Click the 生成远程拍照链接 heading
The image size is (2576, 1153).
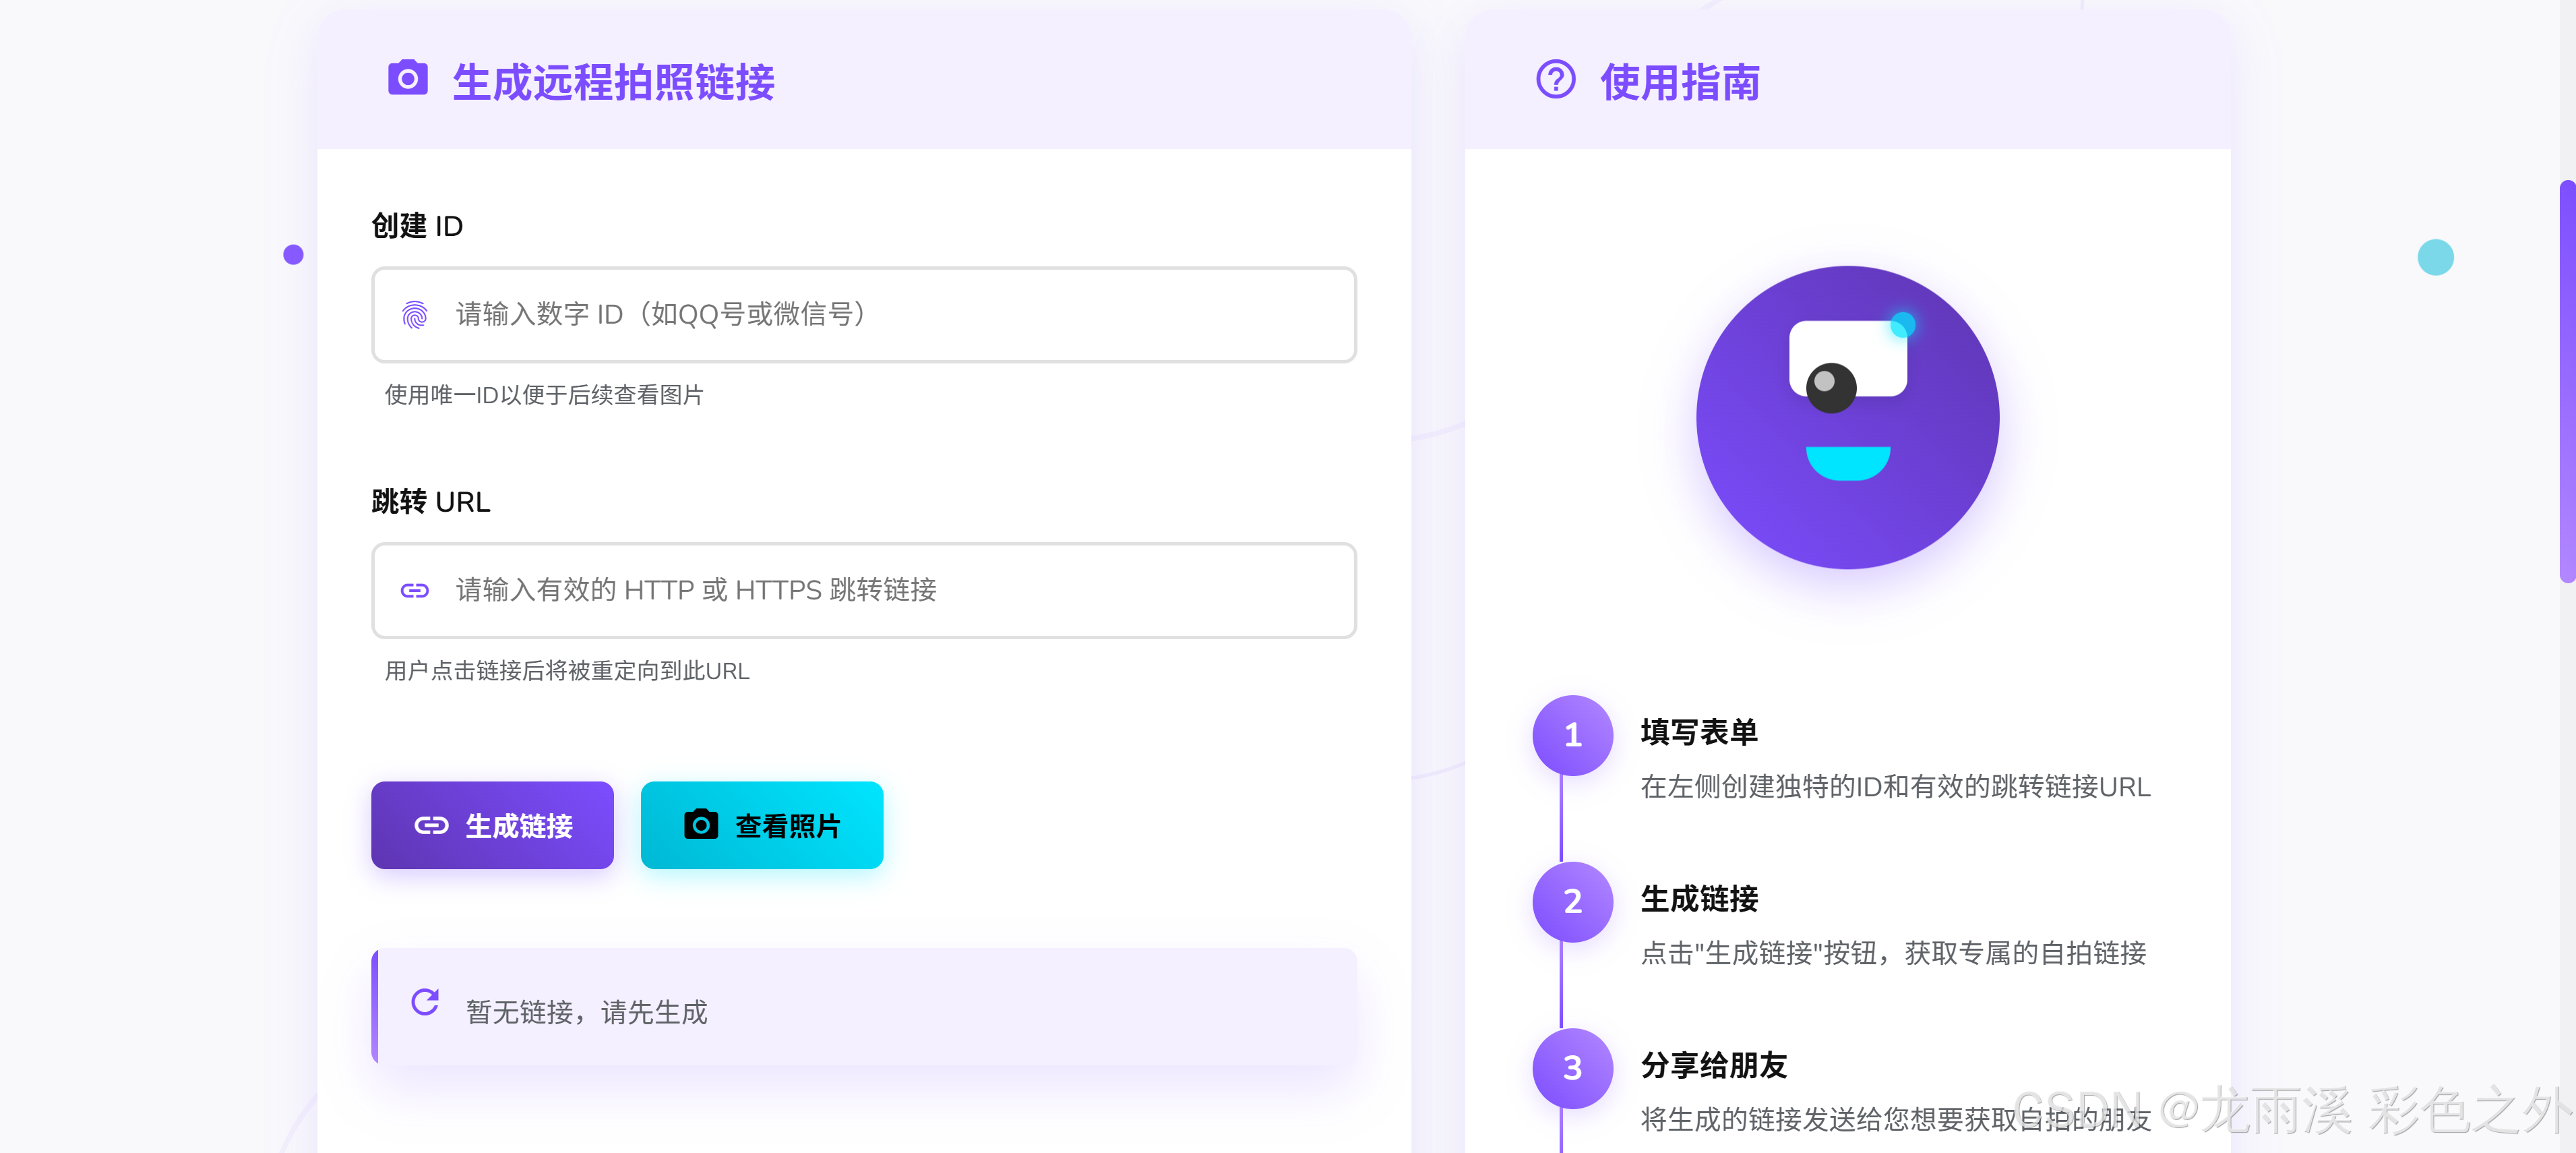[613, 82]
